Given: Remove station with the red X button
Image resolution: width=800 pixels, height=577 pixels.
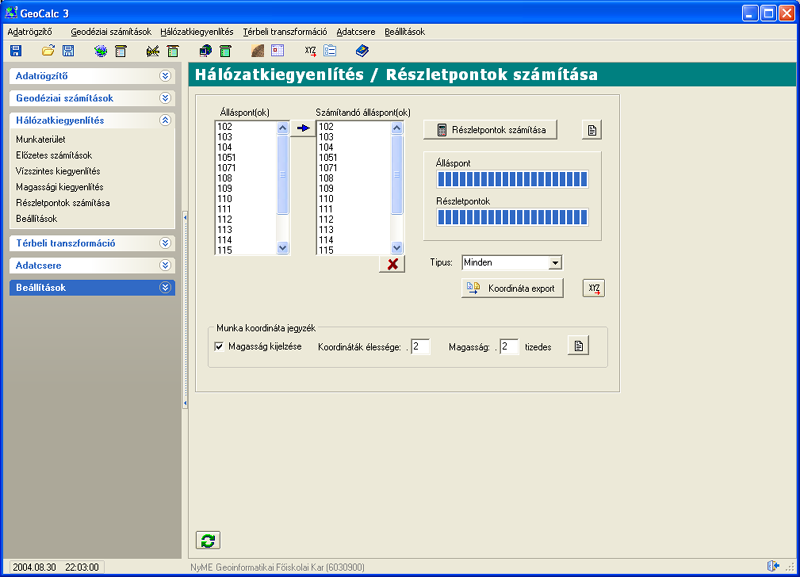Looking at the screenshot, I should pyautogui.click(x=392, y=264).
